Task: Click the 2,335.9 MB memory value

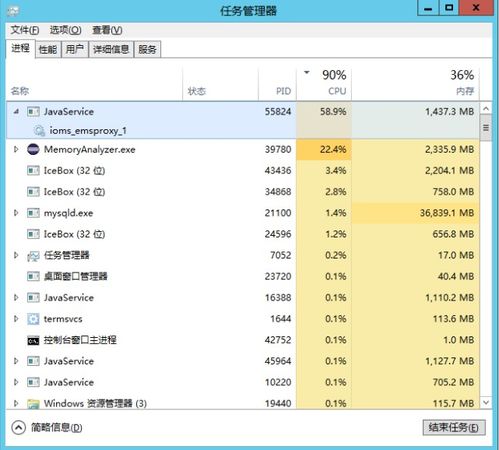Action: [x=449, y=149]
